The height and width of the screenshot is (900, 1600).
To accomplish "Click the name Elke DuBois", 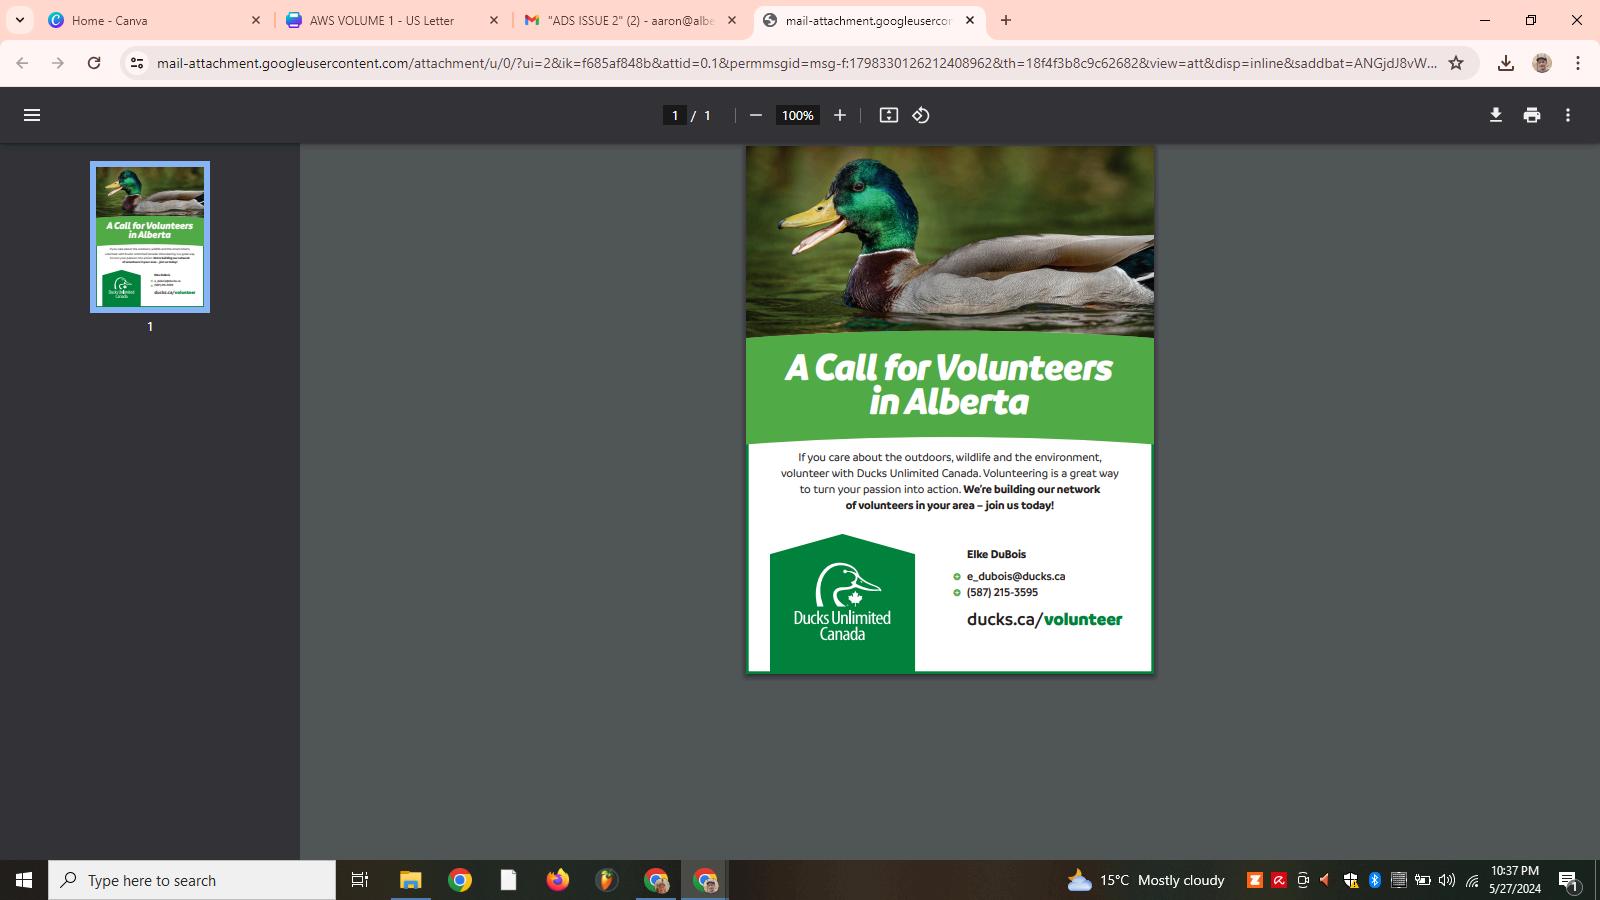I will pyautogui.click(x=996, y=554).
